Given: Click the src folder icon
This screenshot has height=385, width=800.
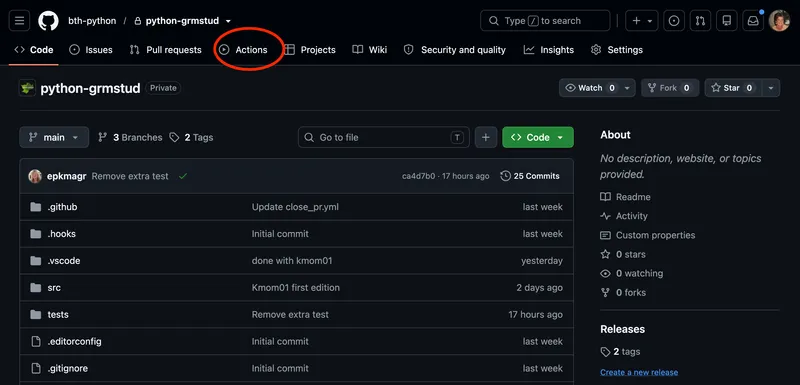Looking at the screenshot, I should [36, 288].
